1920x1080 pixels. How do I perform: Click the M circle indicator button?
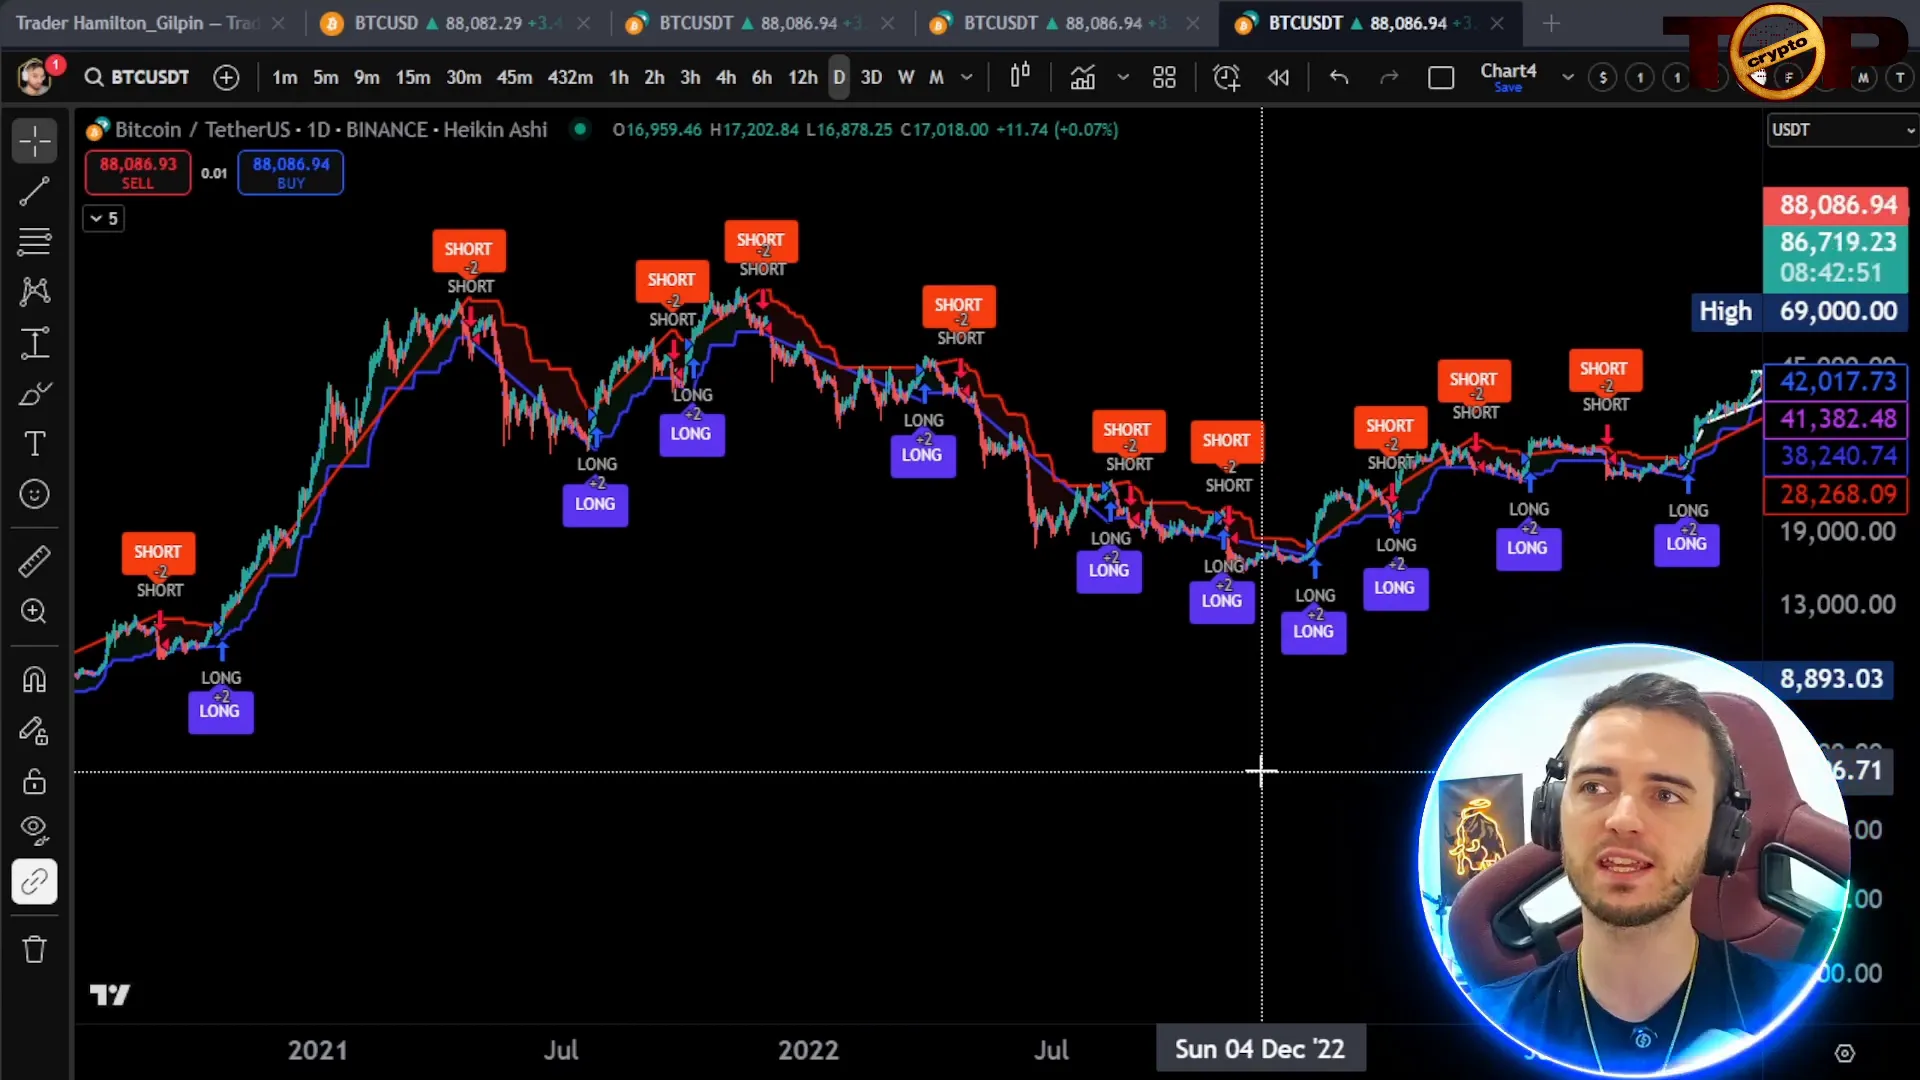1863,77
